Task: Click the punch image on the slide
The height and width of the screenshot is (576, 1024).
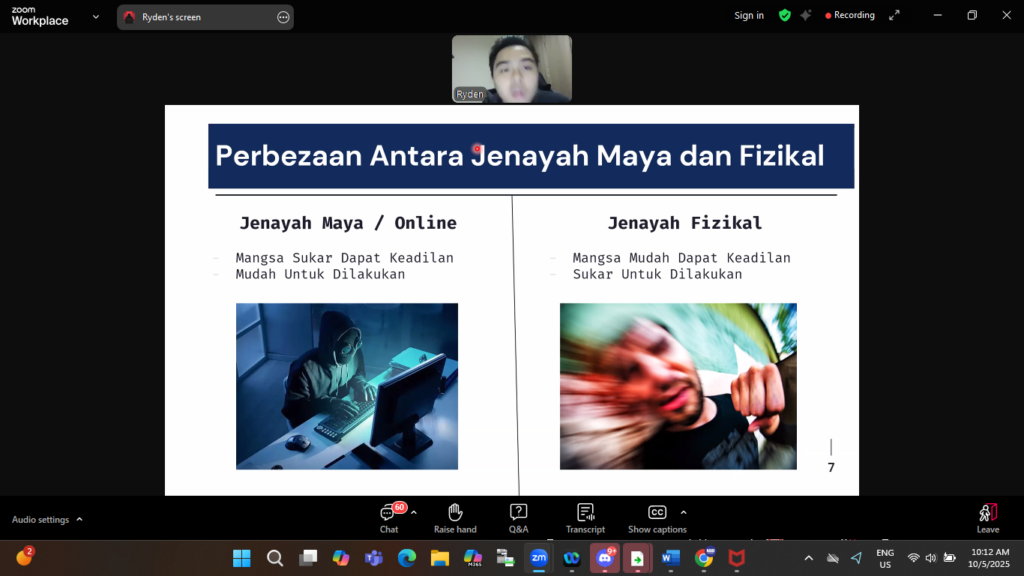Action: point(678,386)
